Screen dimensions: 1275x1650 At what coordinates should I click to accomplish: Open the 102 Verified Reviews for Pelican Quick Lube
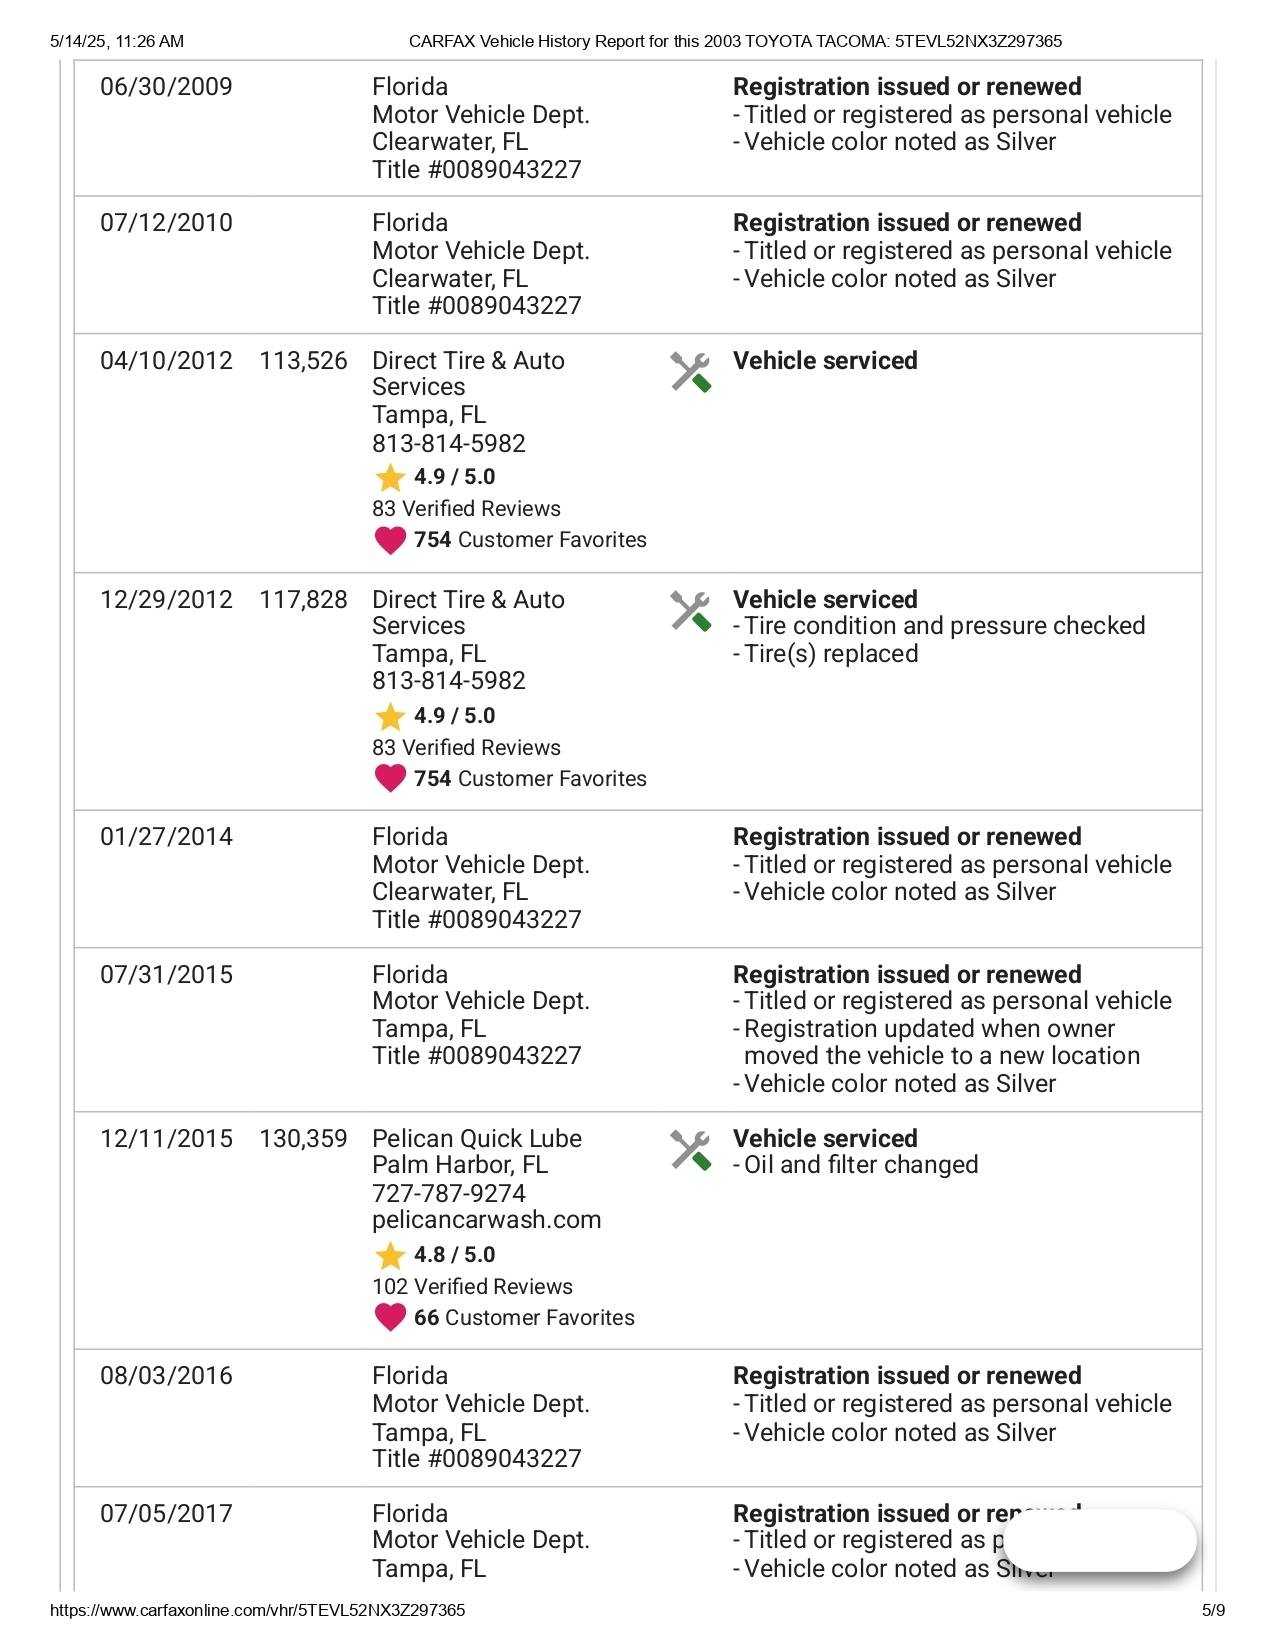(x=472, y=1287)
